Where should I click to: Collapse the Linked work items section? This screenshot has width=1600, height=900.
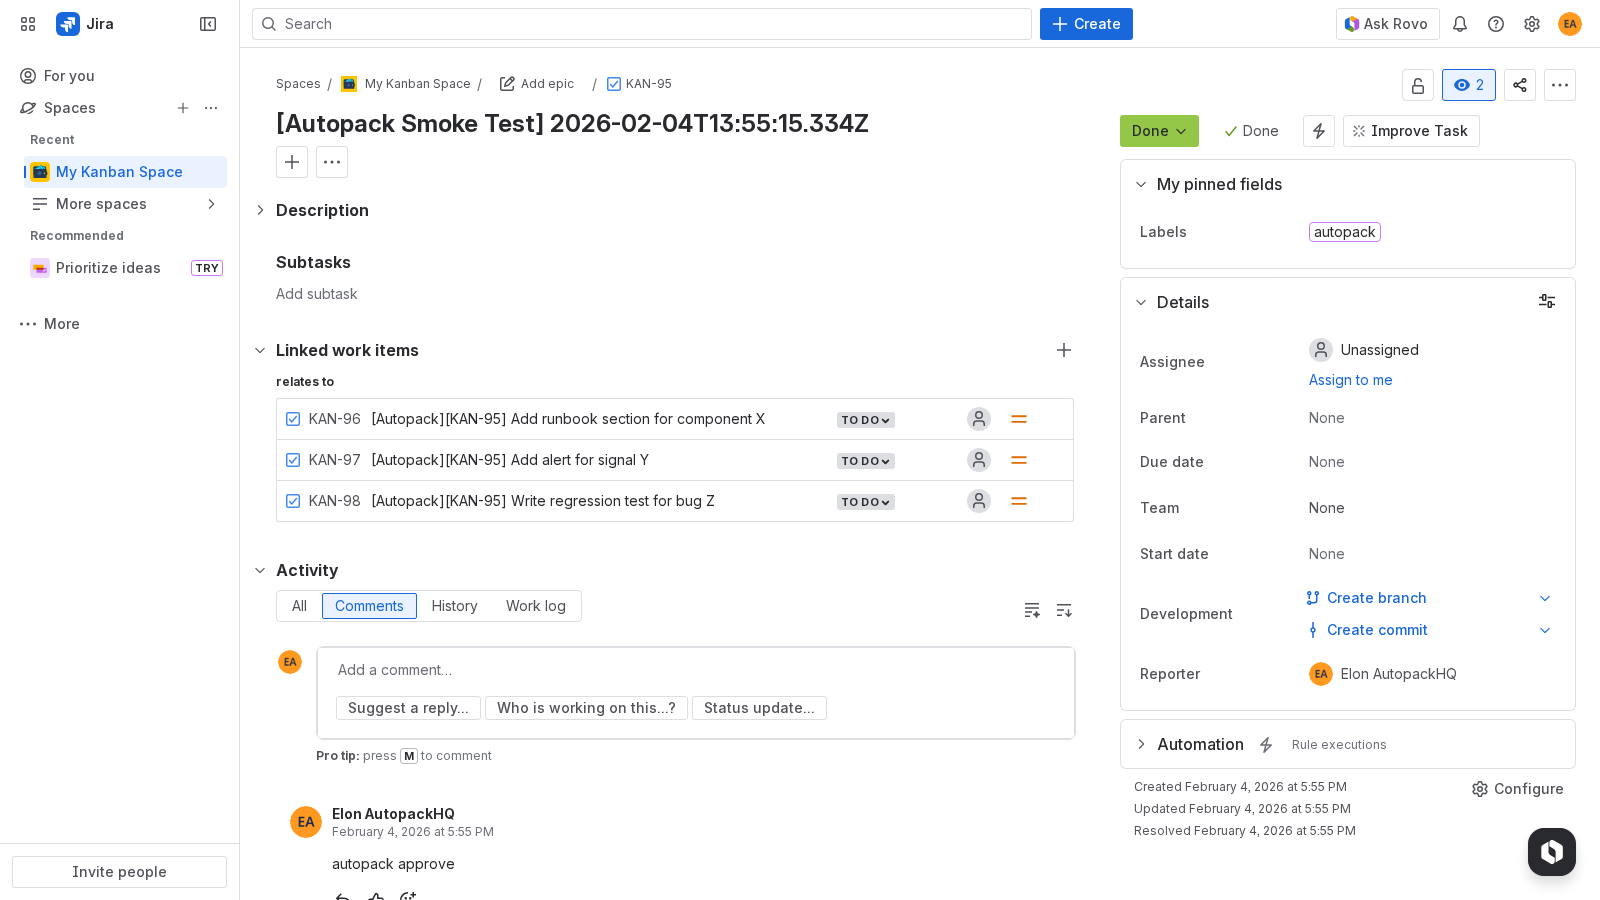(261, 350)
